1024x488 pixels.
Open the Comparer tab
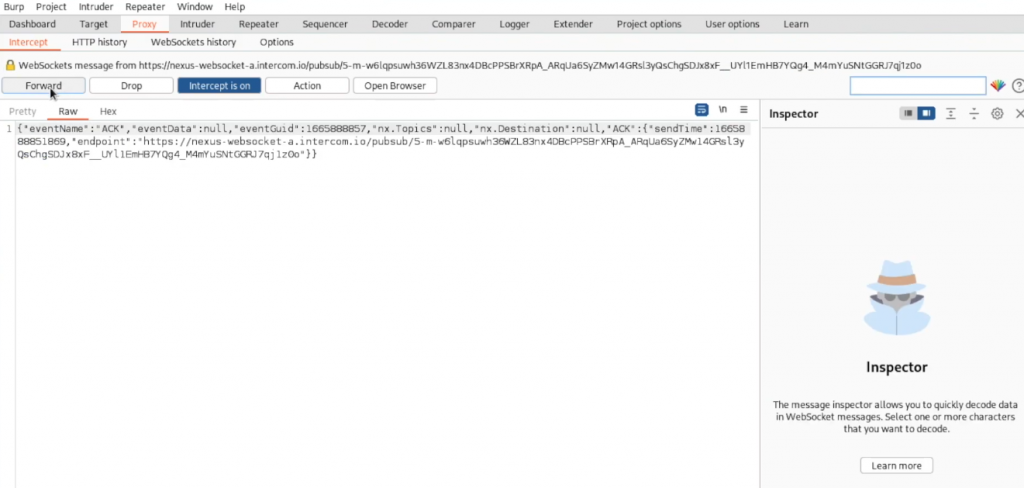click(x=453, y=24)
